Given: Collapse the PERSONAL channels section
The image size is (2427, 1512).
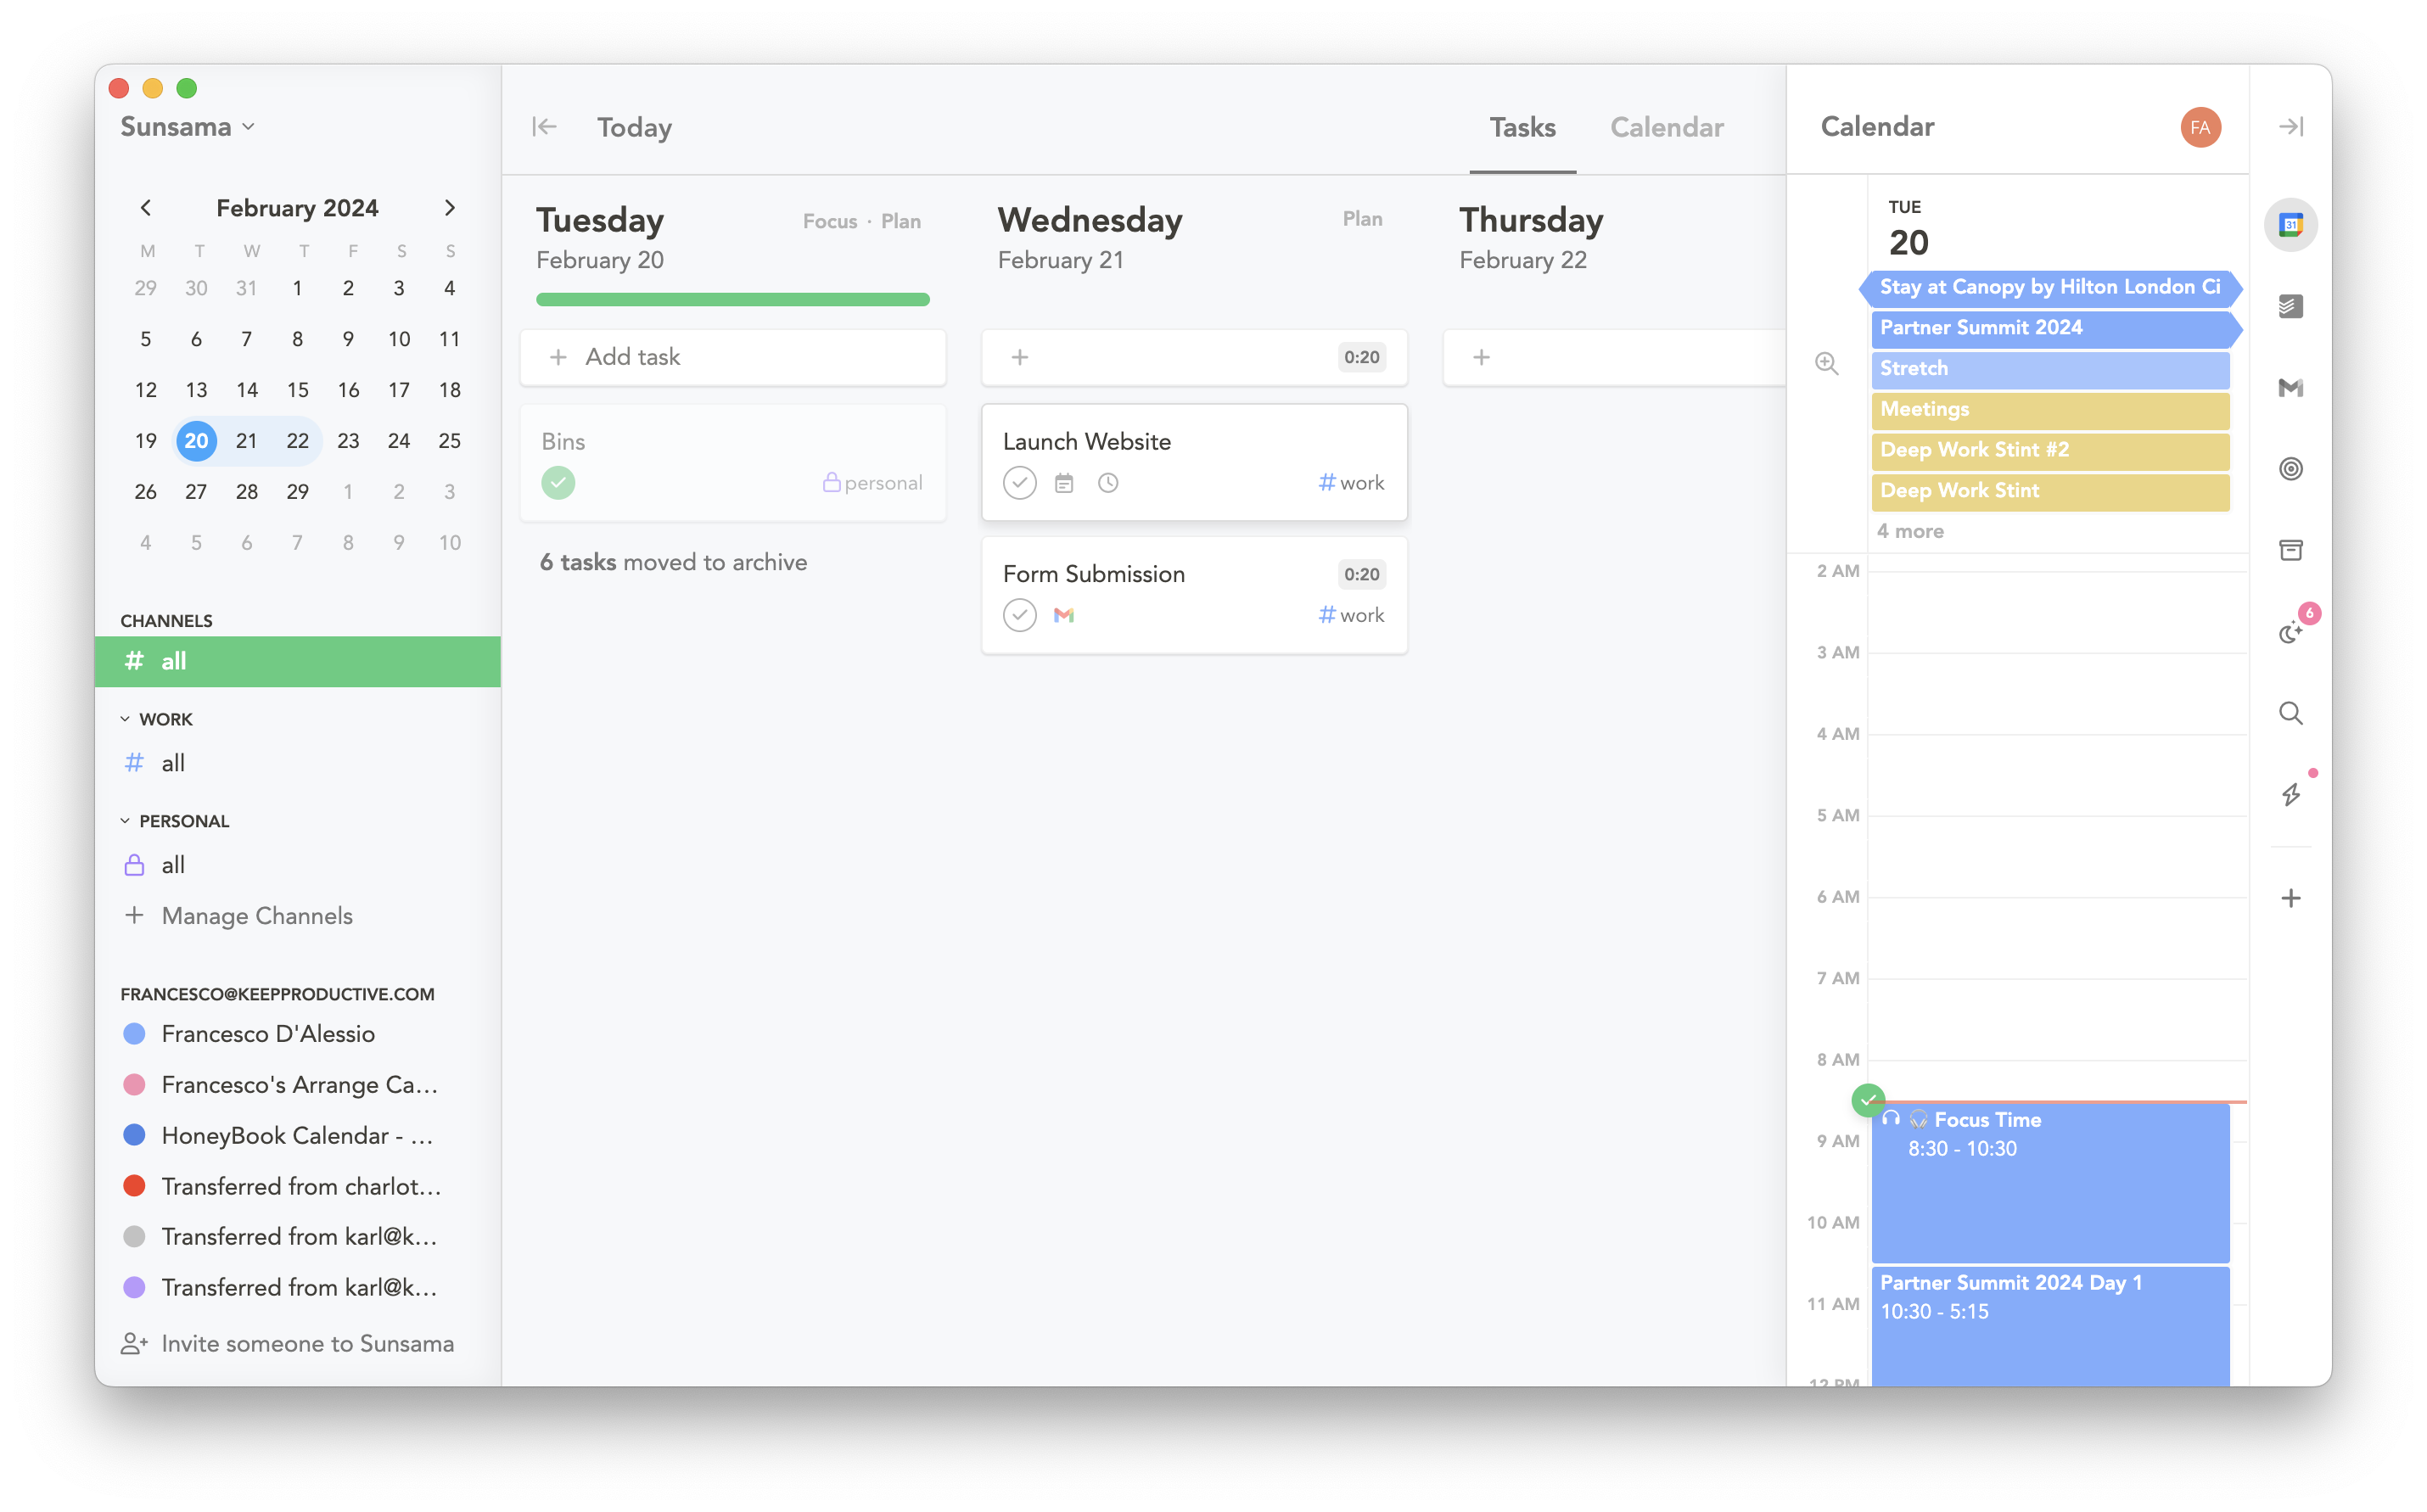Looking at the screenshot, I should 126,820.
